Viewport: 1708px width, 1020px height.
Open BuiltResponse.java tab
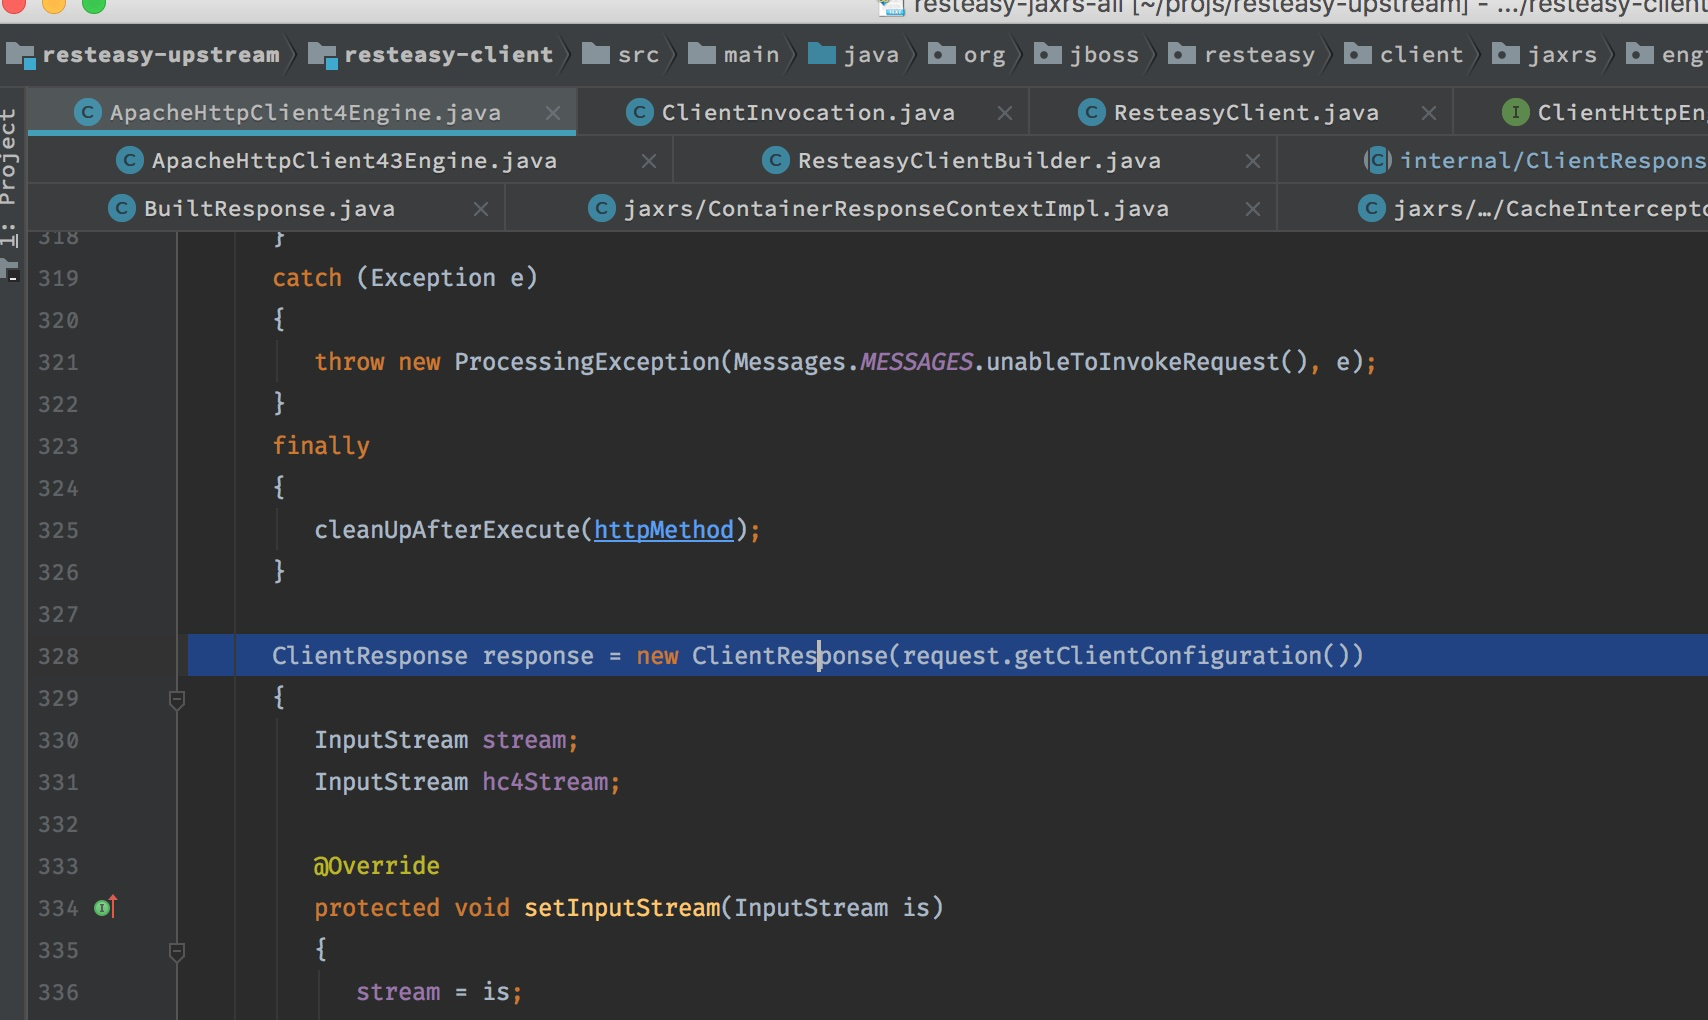pyautogui.click(x=268, y=209)
